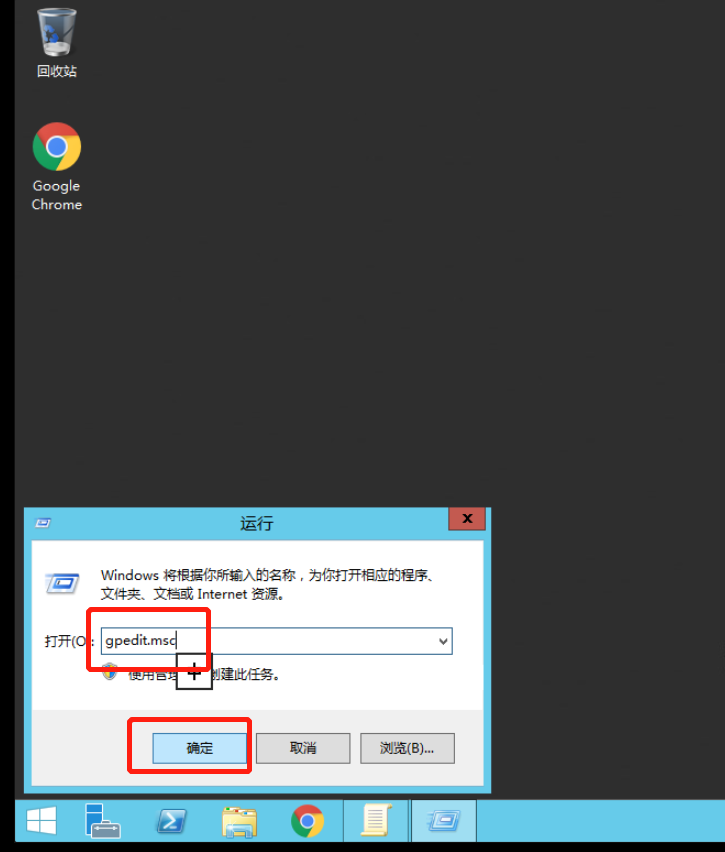Image resolution: width=725 pixels, height=852 pixels.
Task: Open Windows PowerShell from the taskbar
Action: [172, 820]
